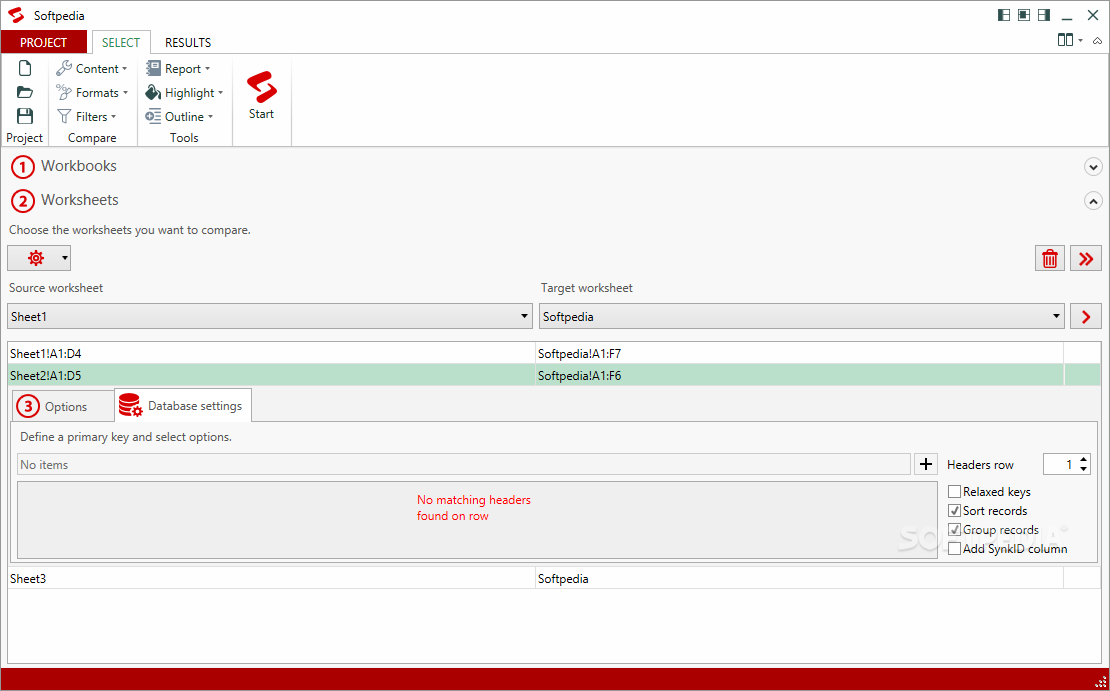This screenshot has width=1110, height=691.
Task: Add worksheet pair with single arrow
Action: pyautogui.click(x=1086, y=316)
